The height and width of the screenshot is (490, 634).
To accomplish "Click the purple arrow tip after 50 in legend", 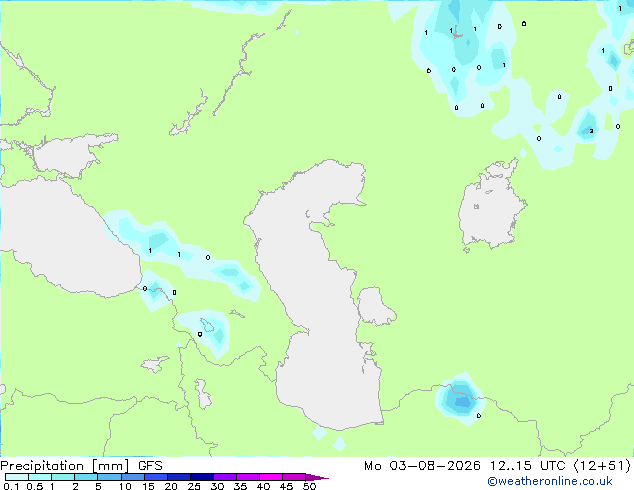I will click(x=317, y=477).
